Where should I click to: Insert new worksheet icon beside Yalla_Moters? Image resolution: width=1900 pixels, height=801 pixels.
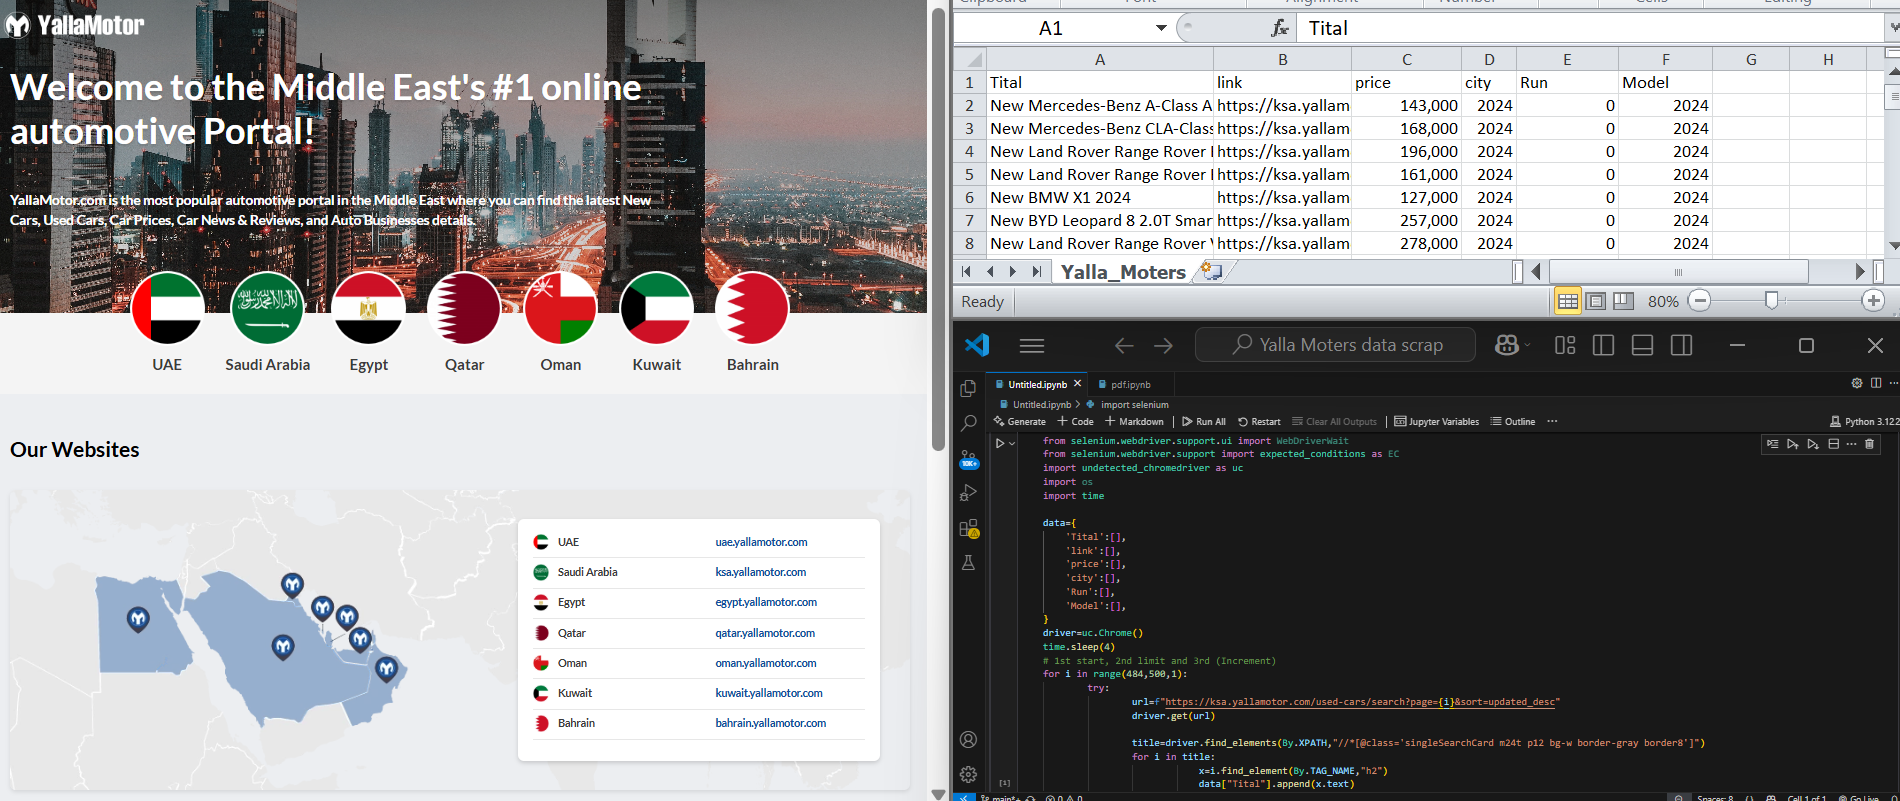(1211, 271)
